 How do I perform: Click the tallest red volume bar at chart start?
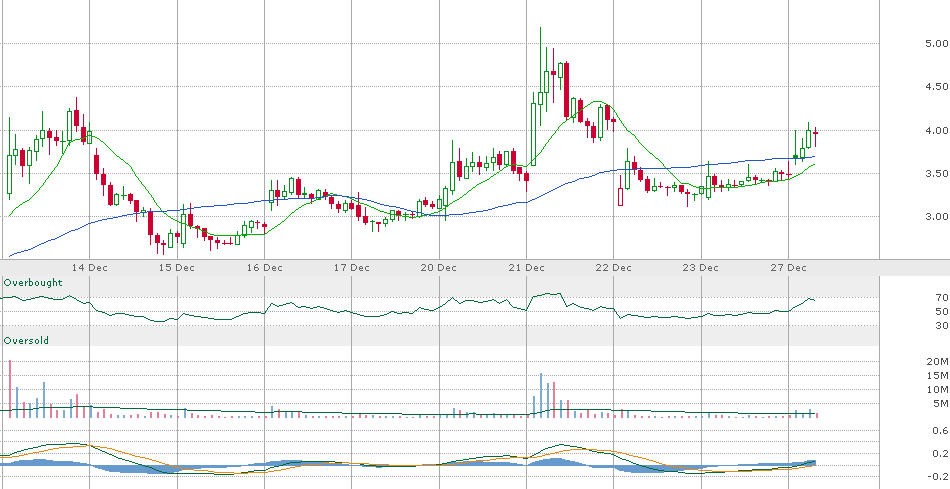pyautogui.click(x=10, y=389)
